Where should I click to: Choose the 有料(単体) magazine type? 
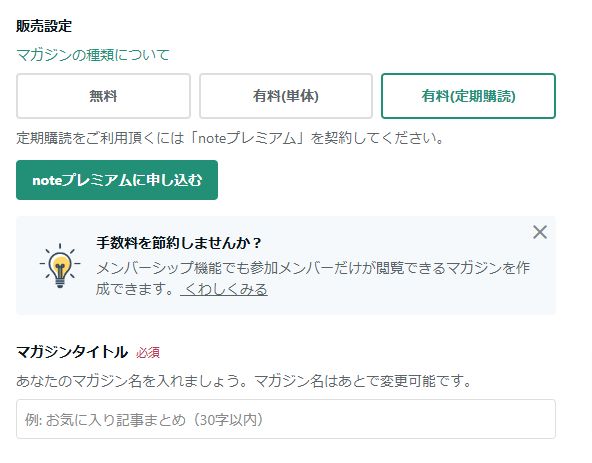click(286, 96)
